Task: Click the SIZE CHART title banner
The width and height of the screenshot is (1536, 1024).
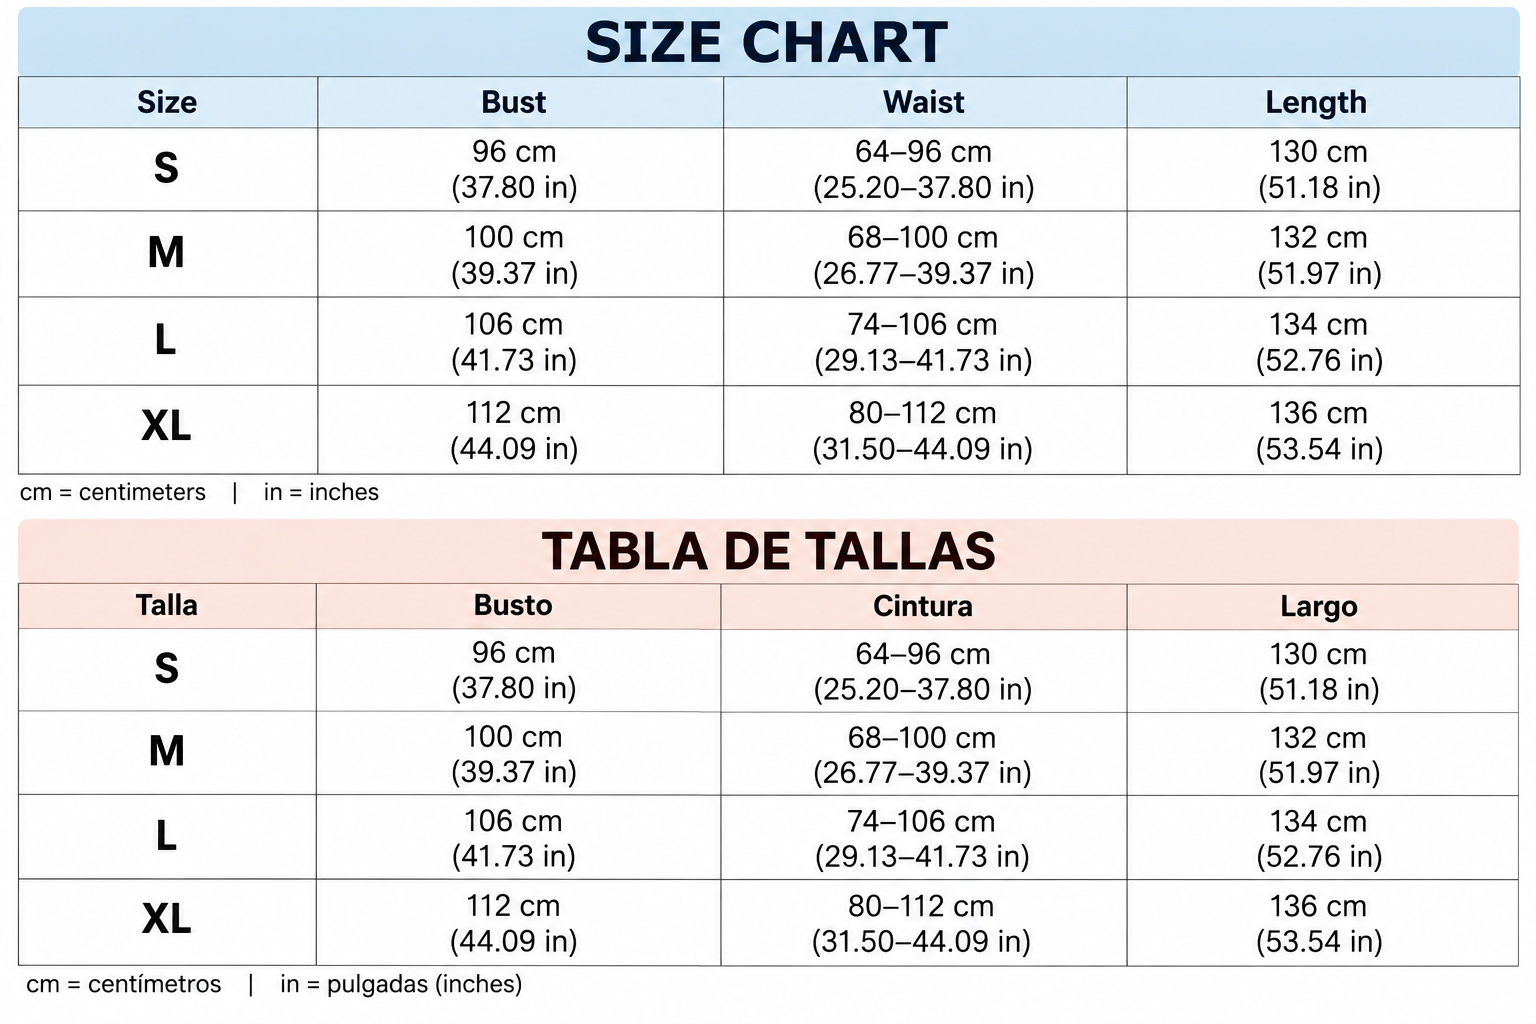Action: [768, 42]
